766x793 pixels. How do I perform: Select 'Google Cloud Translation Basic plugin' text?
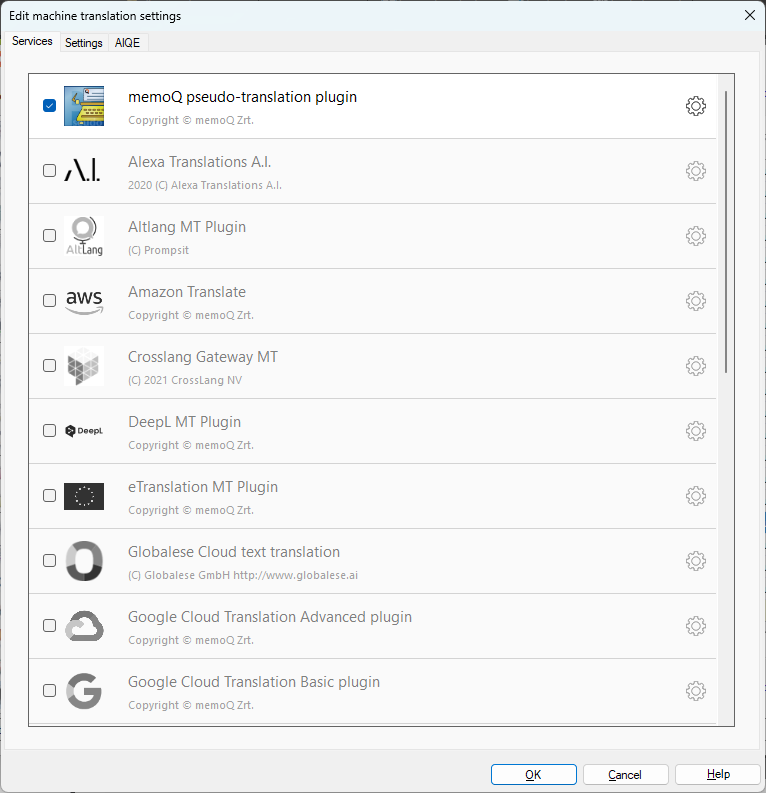pos(254,682)
